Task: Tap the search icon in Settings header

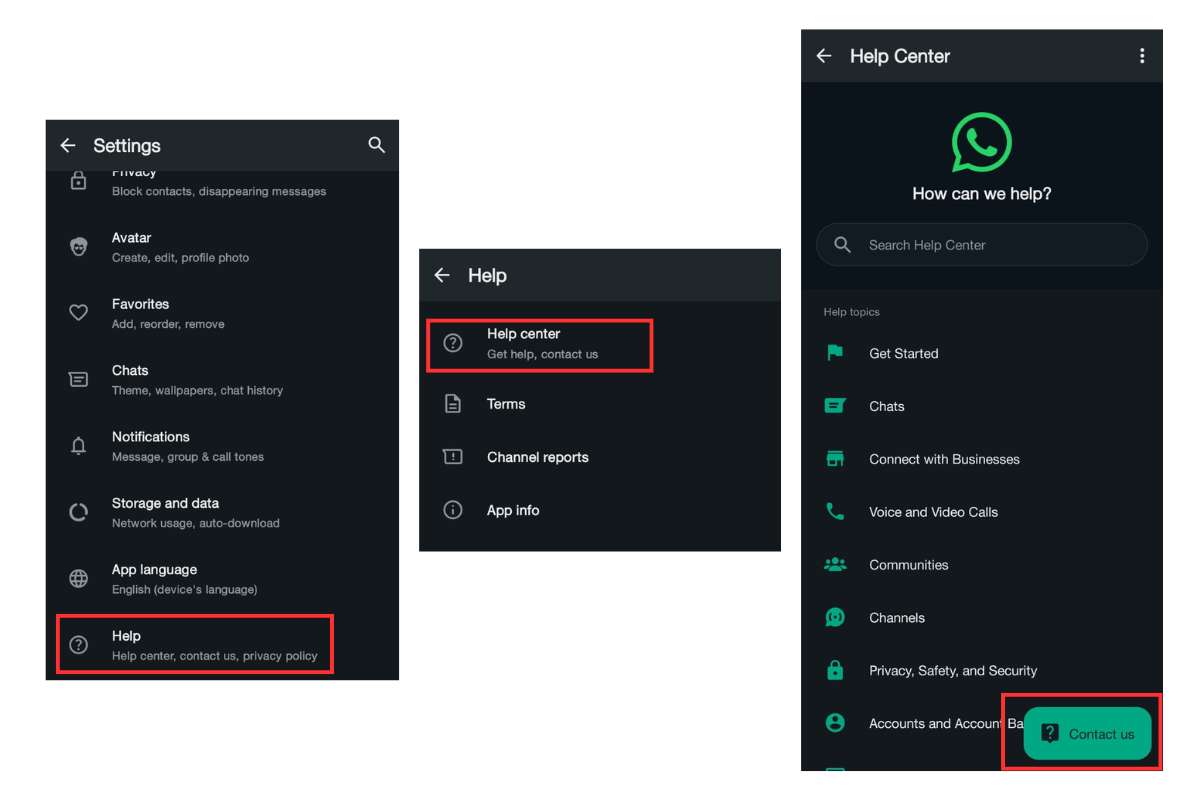Action: coord(376,145)
